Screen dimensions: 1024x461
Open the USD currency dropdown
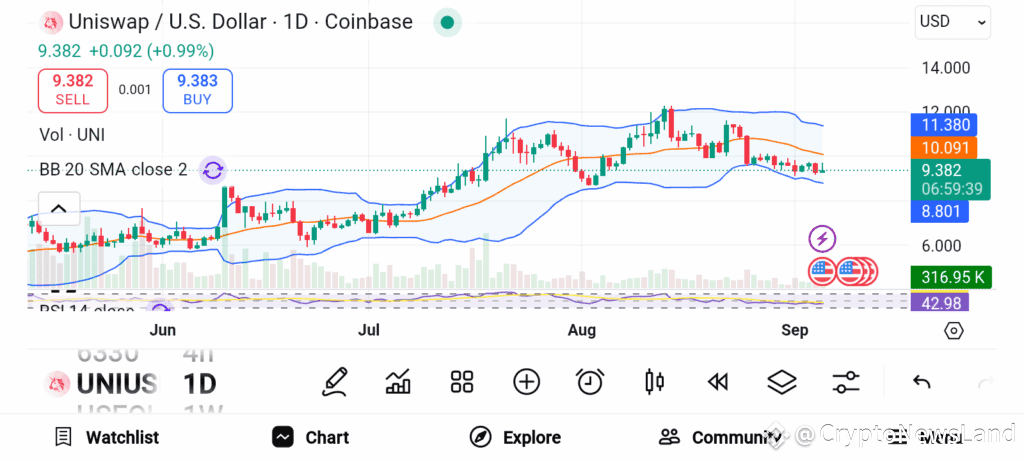952,22
